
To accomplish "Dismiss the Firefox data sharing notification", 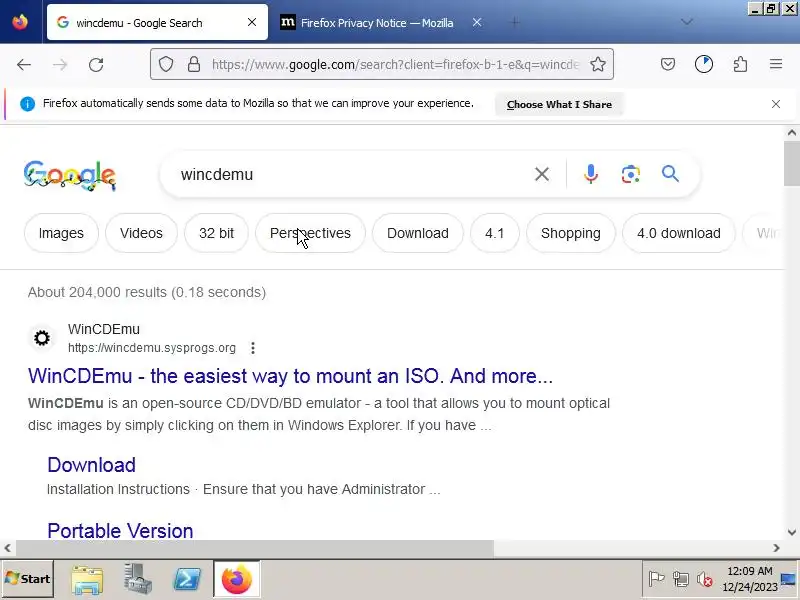I will pos(776,104).
